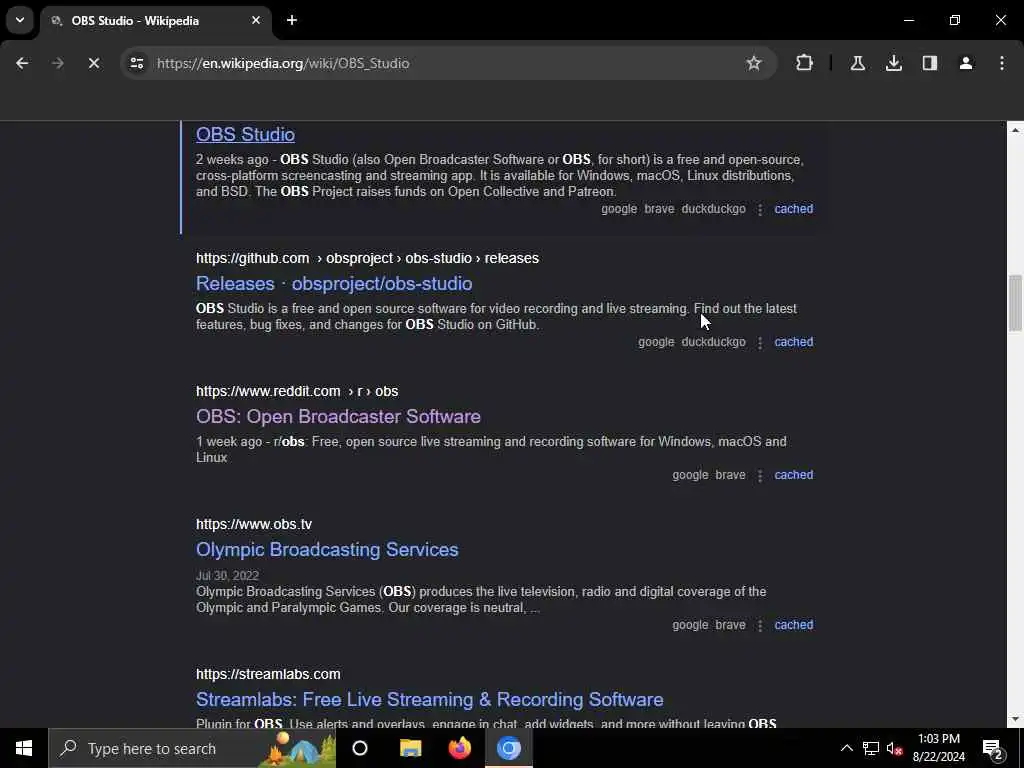Open OBS: Open Broadcaster Software link
This screenshot has width=1024, height=768.
(338, 417)
